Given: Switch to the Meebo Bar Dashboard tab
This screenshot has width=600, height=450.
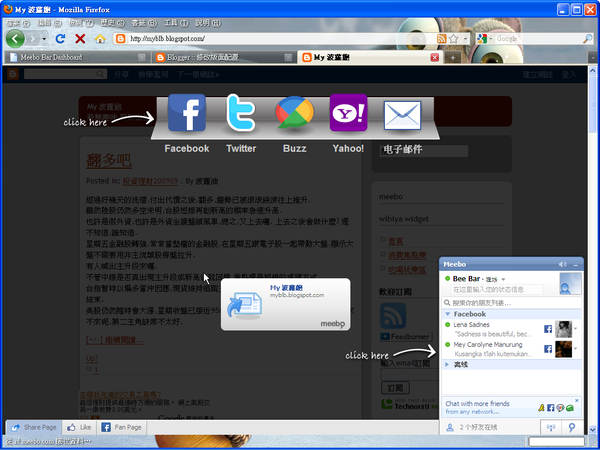Looking at the screenshot, I should tap(76, 57).
